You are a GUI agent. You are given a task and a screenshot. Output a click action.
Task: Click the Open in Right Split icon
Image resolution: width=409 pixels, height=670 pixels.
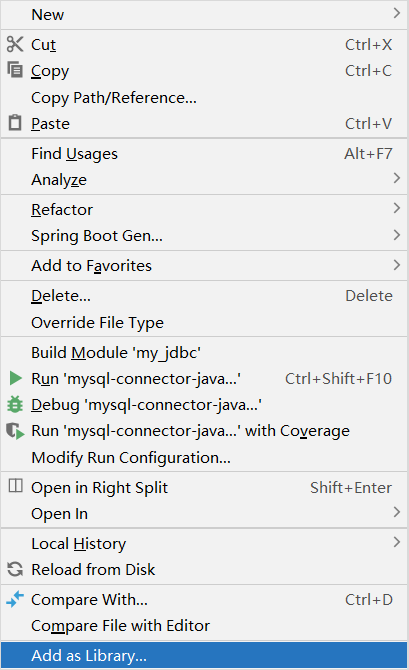pyautogui.click(x=15, y=486)
